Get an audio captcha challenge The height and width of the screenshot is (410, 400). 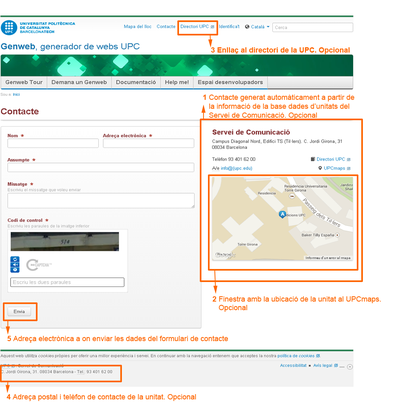click(15, 265)
